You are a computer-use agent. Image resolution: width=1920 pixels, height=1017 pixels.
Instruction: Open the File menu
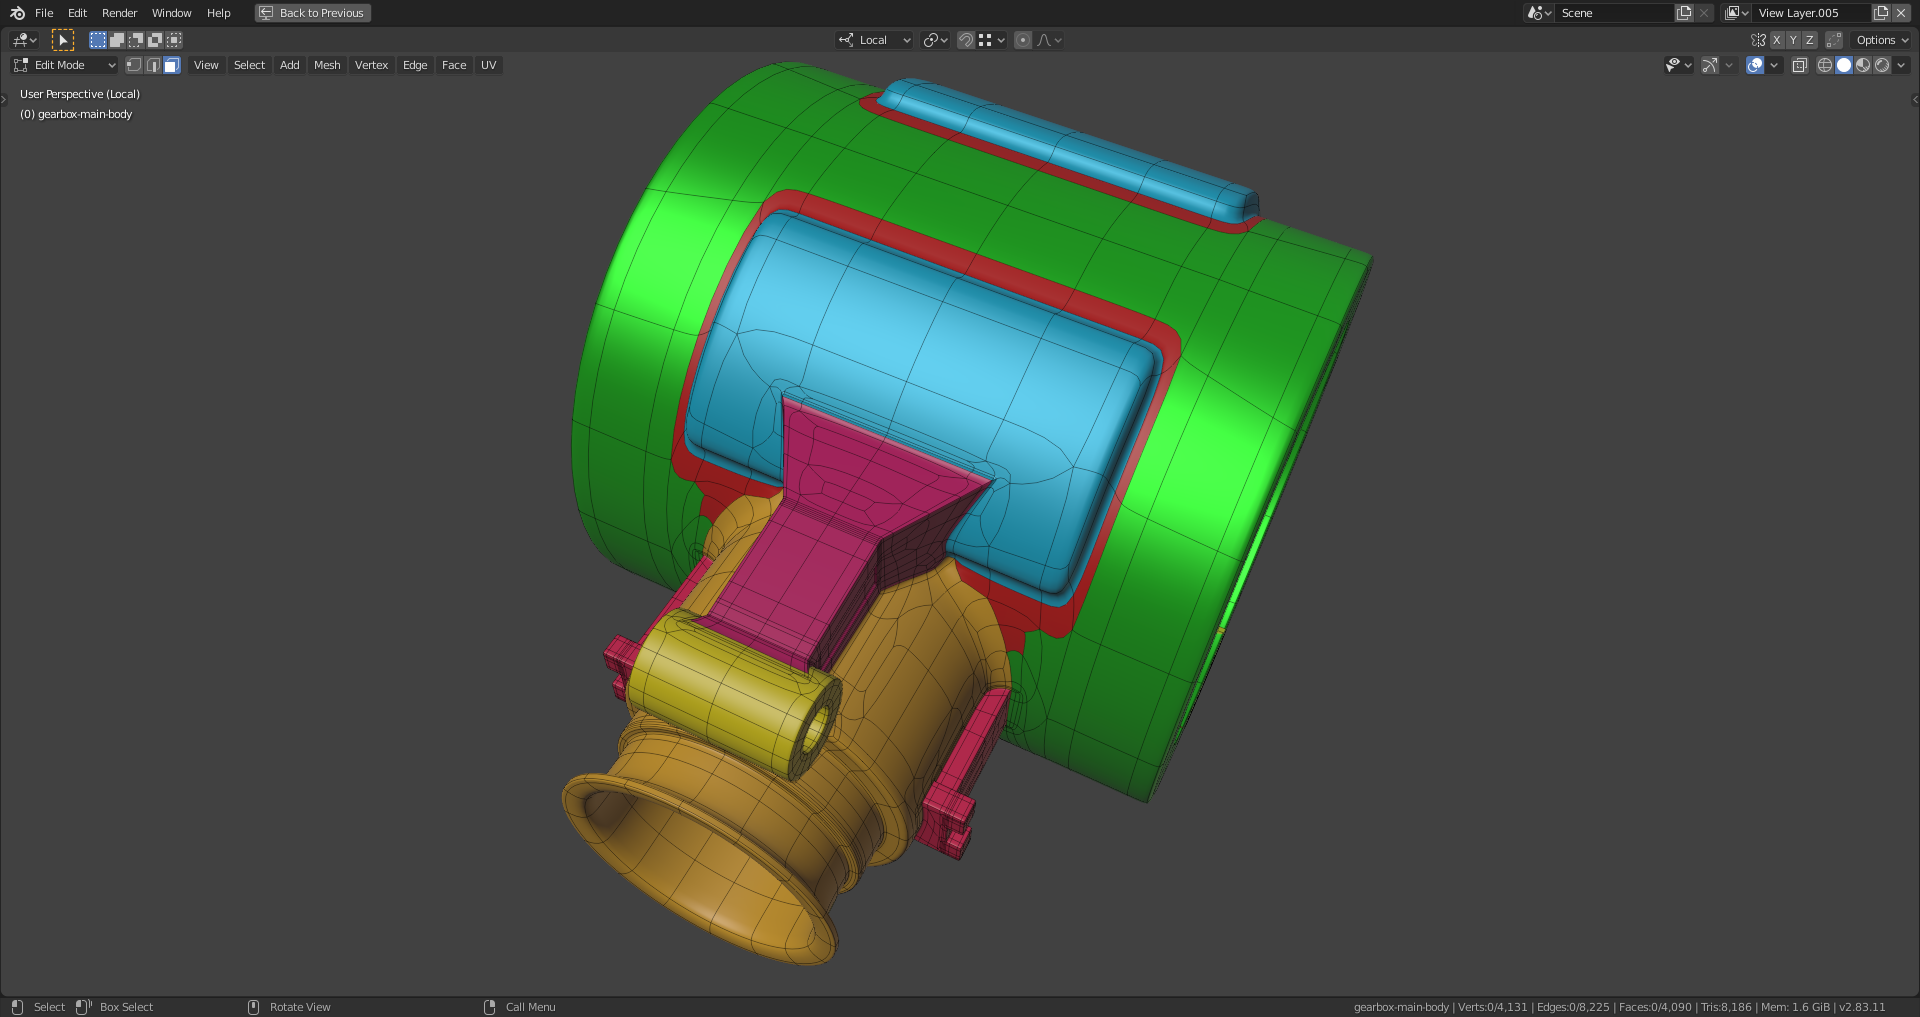[44, 13]
